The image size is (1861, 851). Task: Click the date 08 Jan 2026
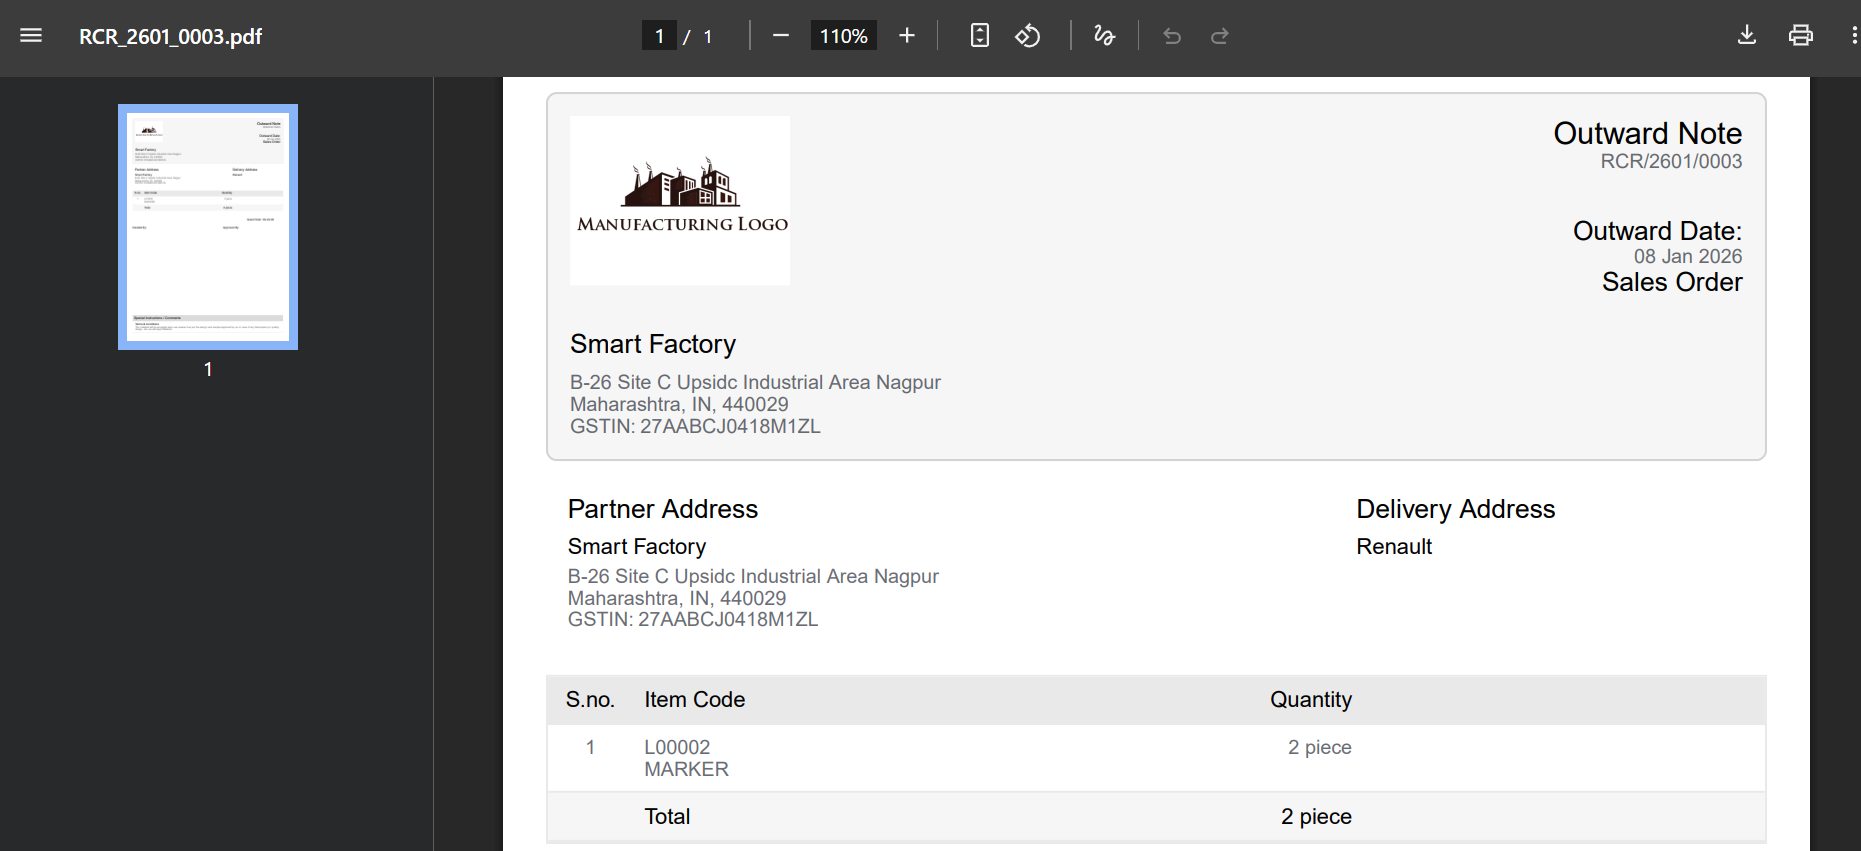click(1688, 256)
